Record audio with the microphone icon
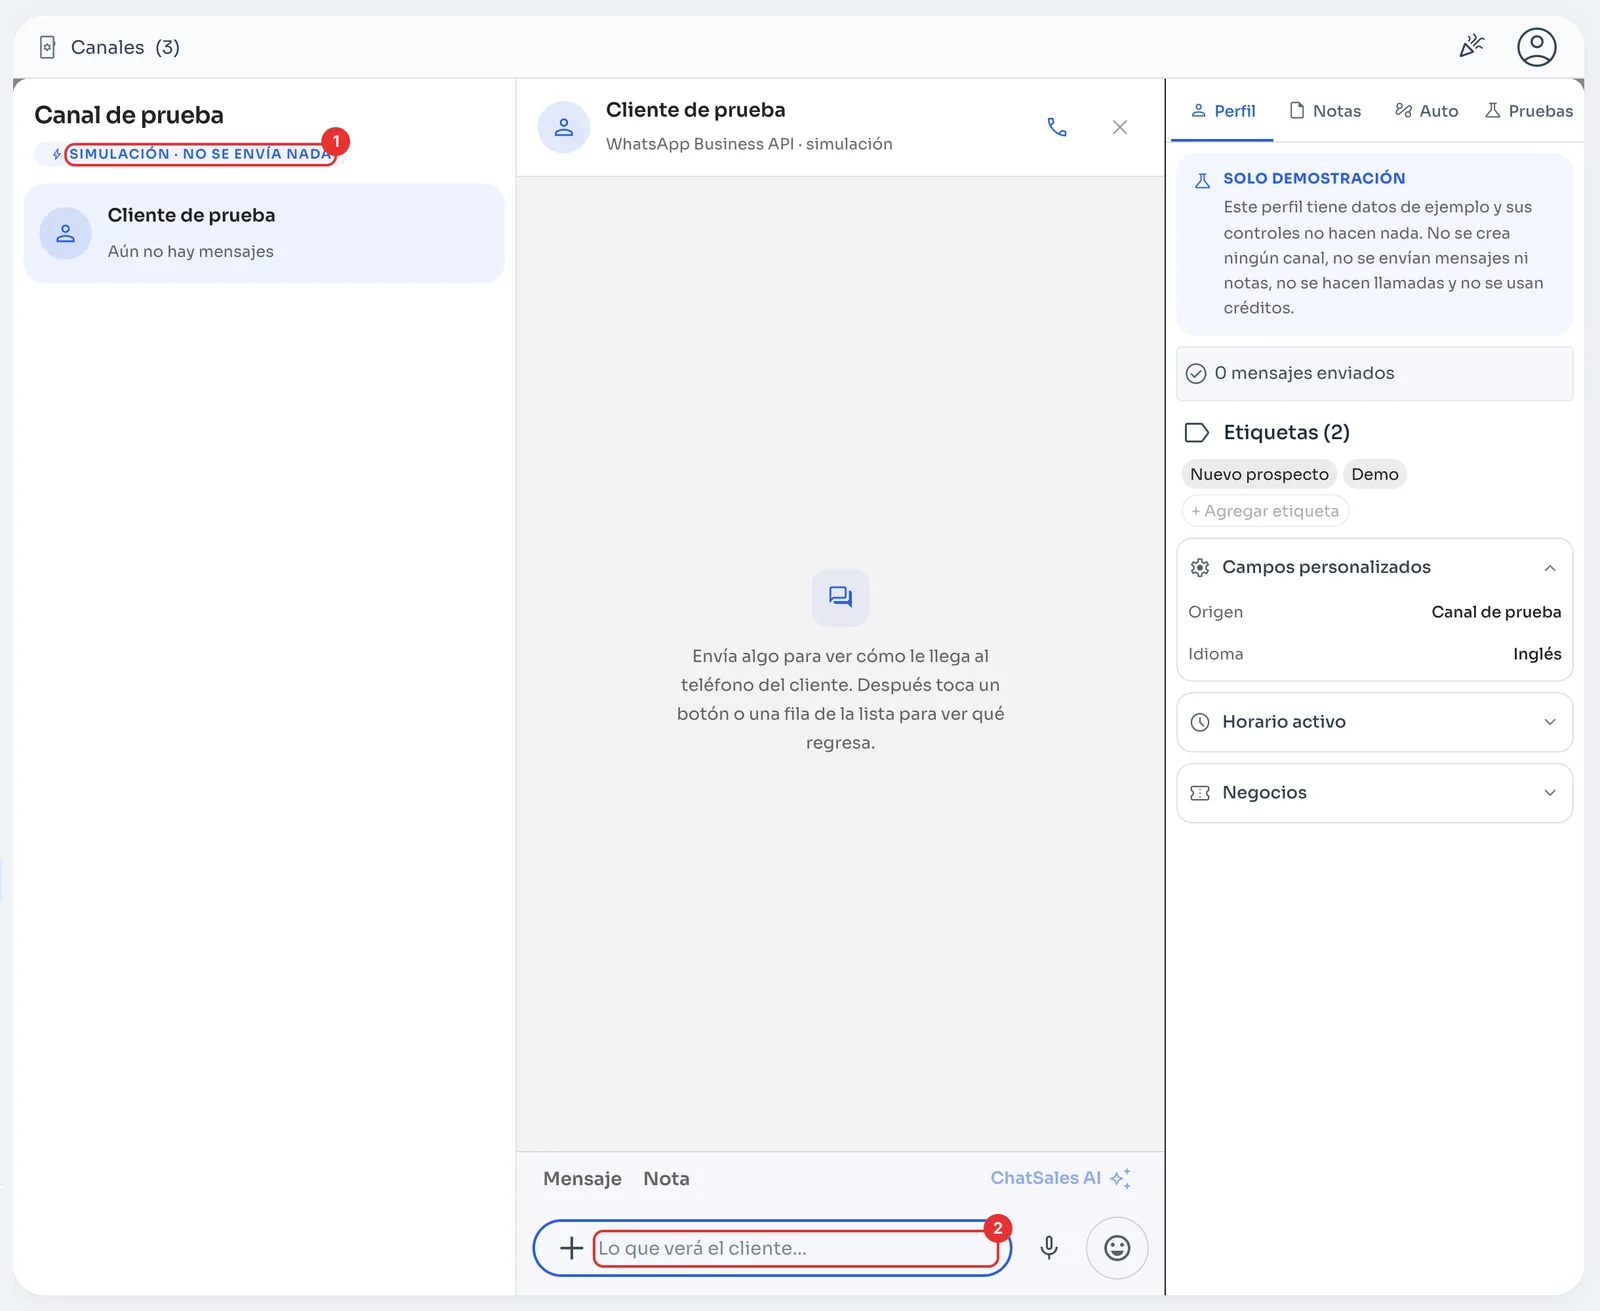 1049,1248
